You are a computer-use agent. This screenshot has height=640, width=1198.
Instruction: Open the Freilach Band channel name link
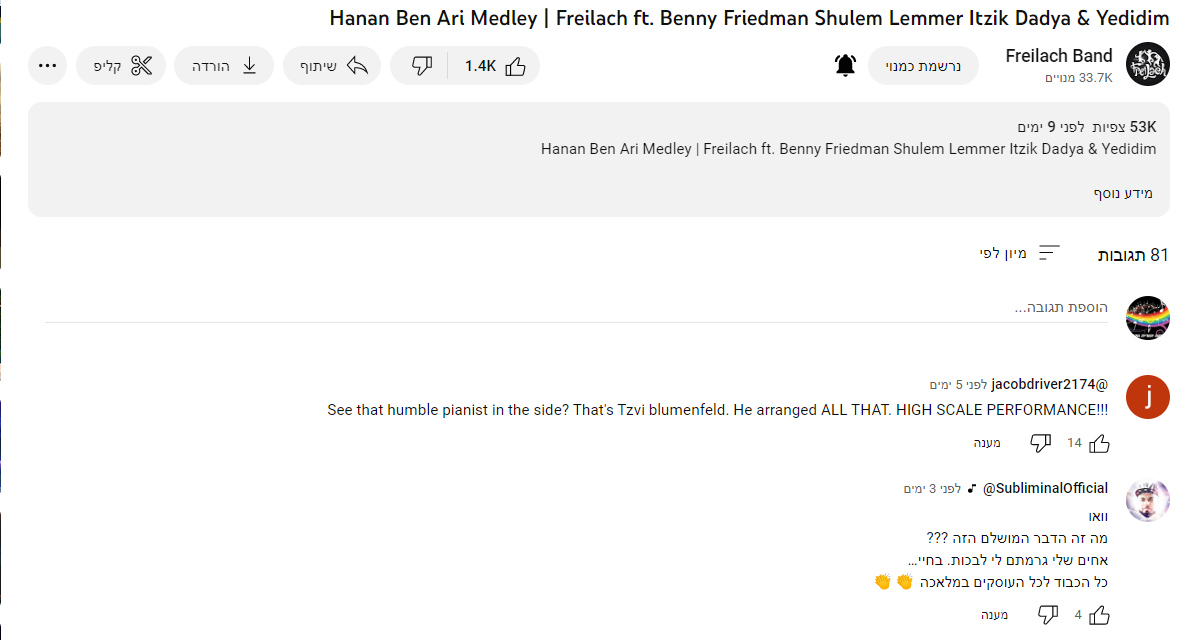pos(1059,56)
